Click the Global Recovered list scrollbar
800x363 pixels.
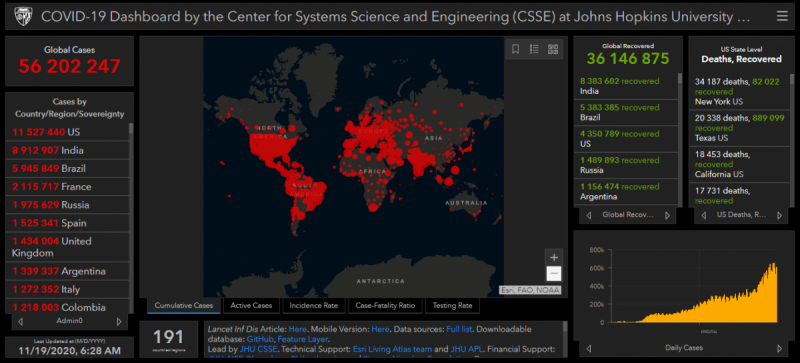coord(680,138)
